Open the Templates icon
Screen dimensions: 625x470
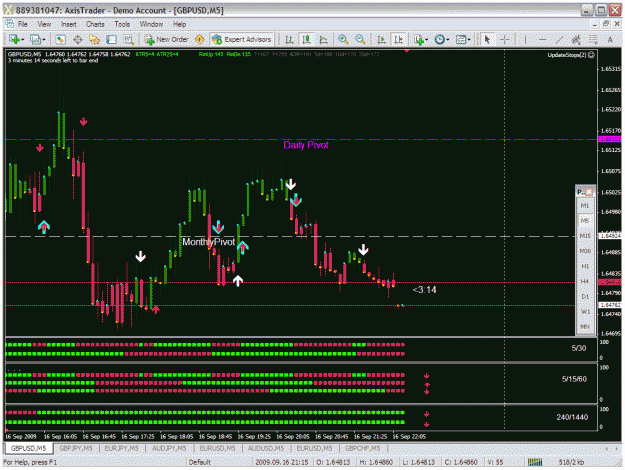[x=461, y=39]
